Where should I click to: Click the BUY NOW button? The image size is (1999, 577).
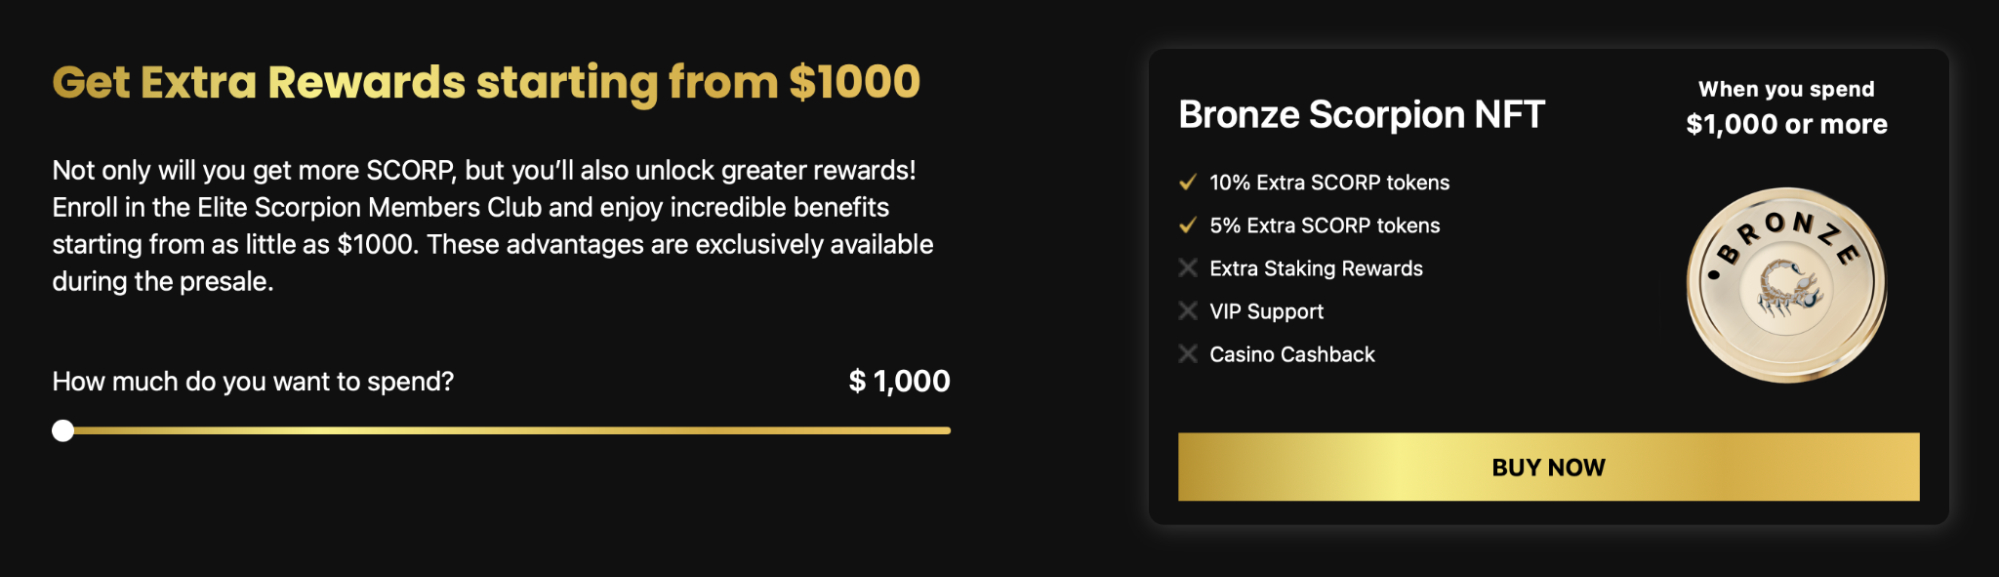1548,467
